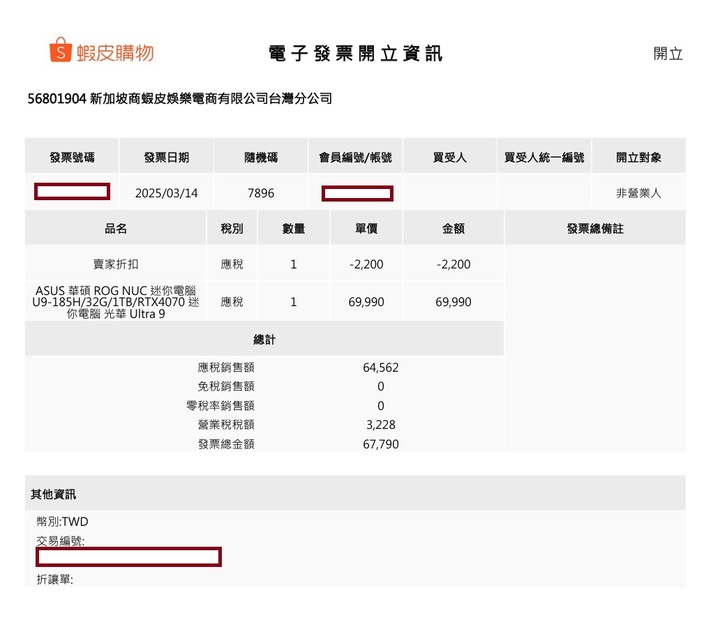Select the -2,200 value under 單價
This screenshot has height=636, width=720.
tap(366, 264)
